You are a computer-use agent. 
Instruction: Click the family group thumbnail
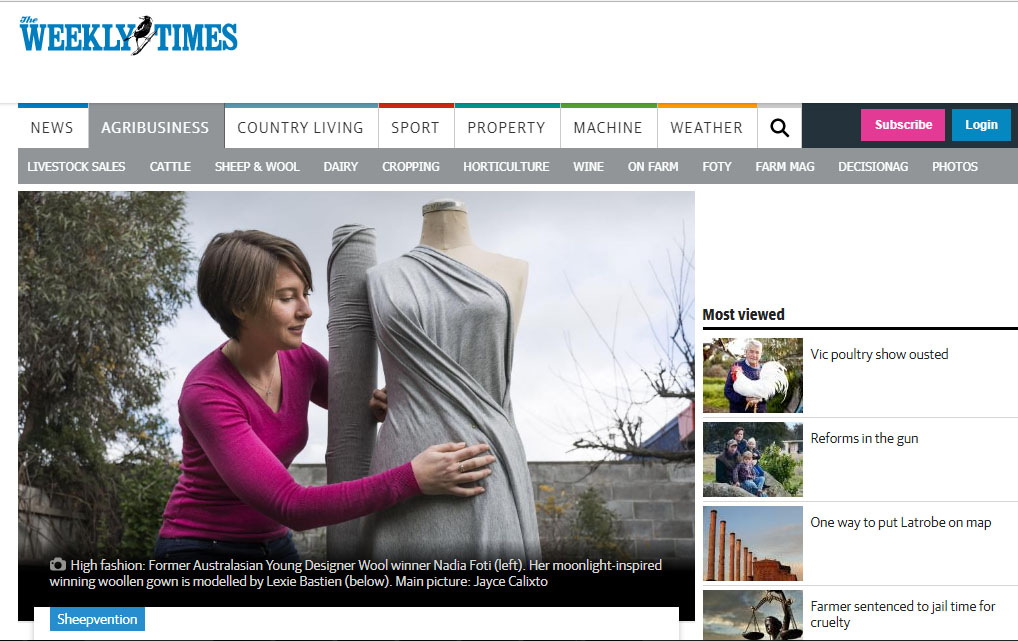point(752,459)
